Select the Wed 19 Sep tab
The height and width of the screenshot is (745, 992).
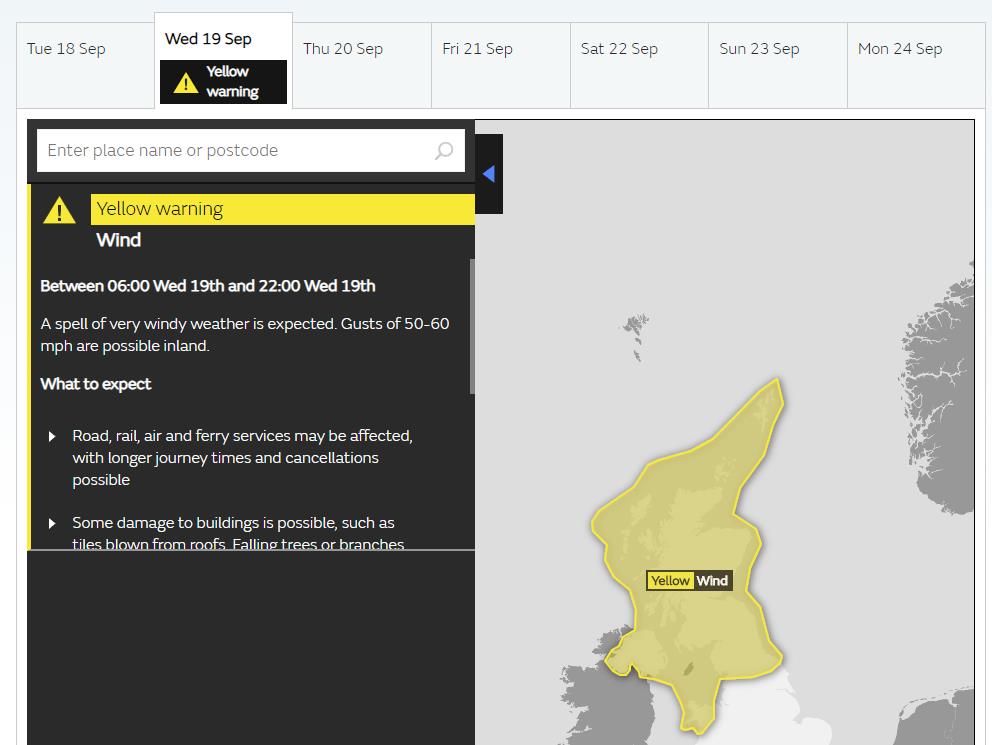point(208,39)
